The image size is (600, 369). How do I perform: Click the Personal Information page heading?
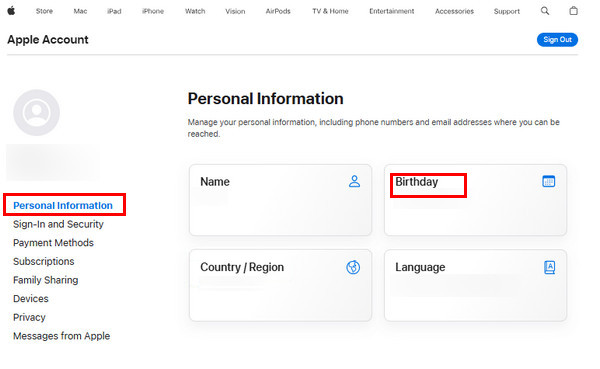point(266,99)
